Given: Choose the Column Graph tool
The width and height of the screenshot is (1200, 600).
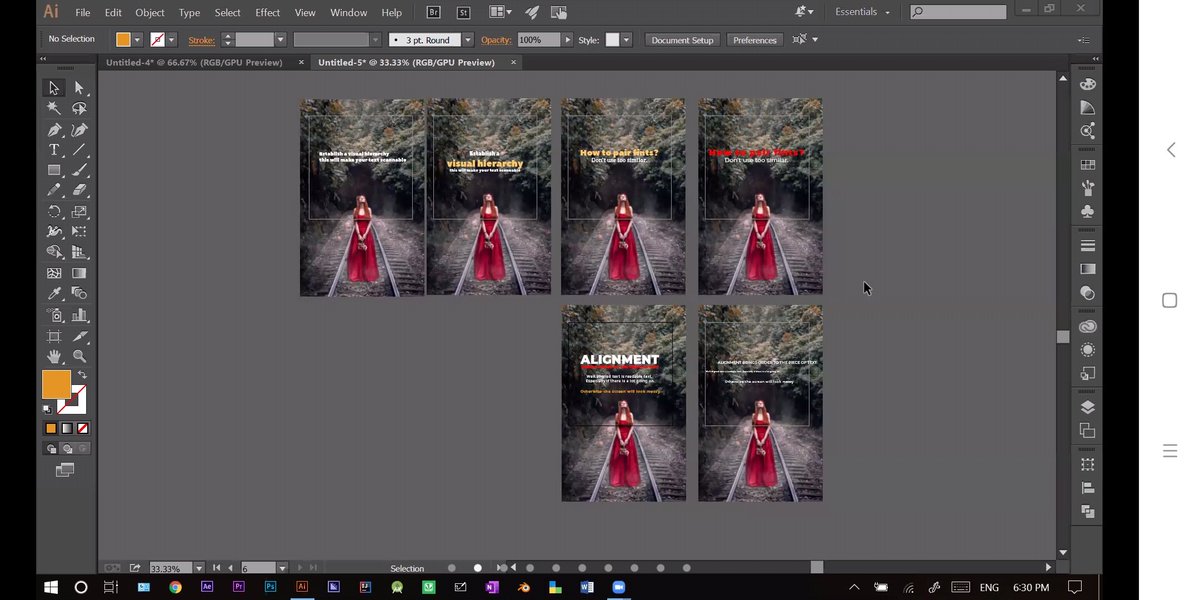Looking at the screenshot, I should (79, 314).
